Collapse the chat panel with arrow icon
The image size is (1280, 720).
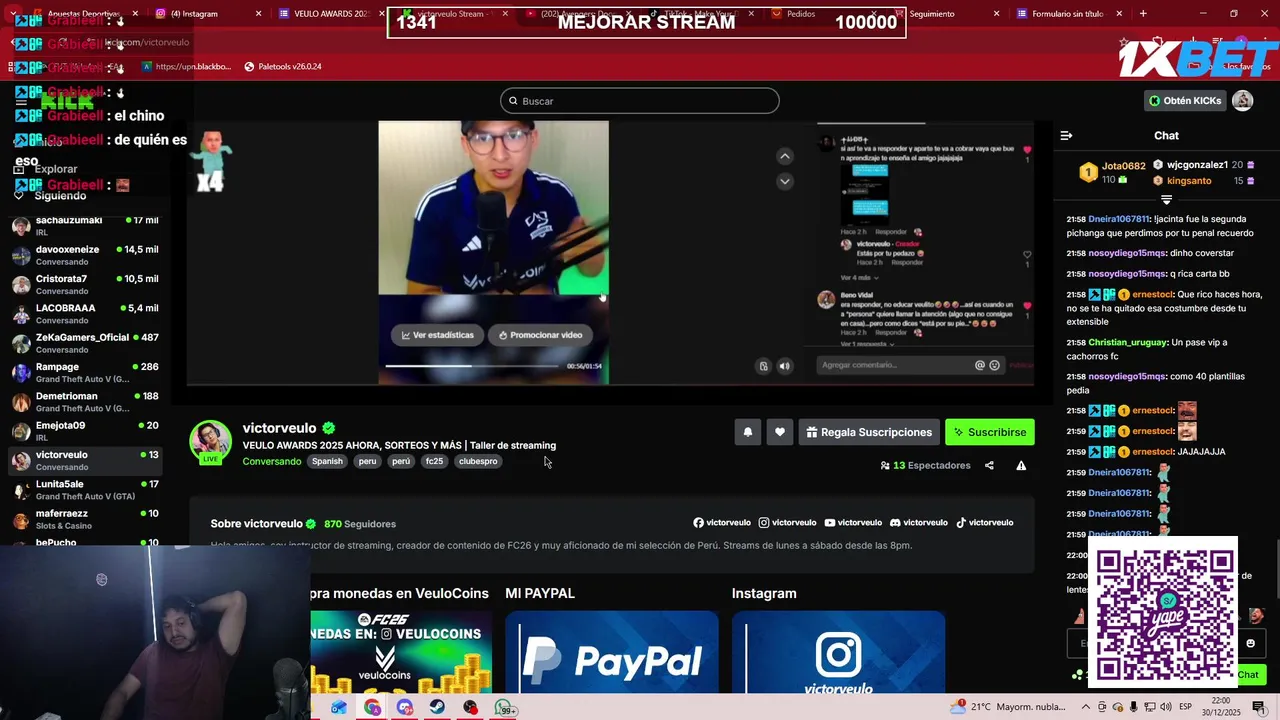pos(1066,135)
